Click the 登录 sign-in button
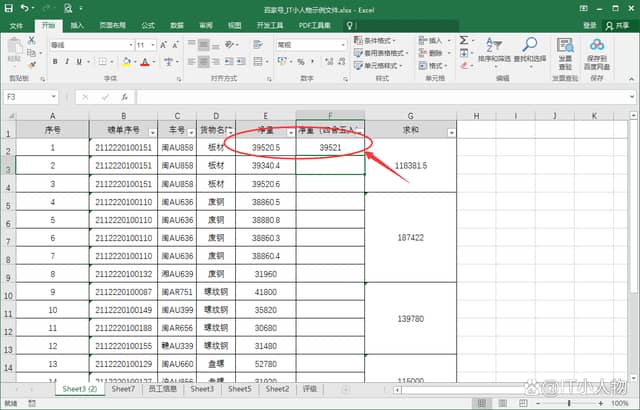 pos(589,25)
